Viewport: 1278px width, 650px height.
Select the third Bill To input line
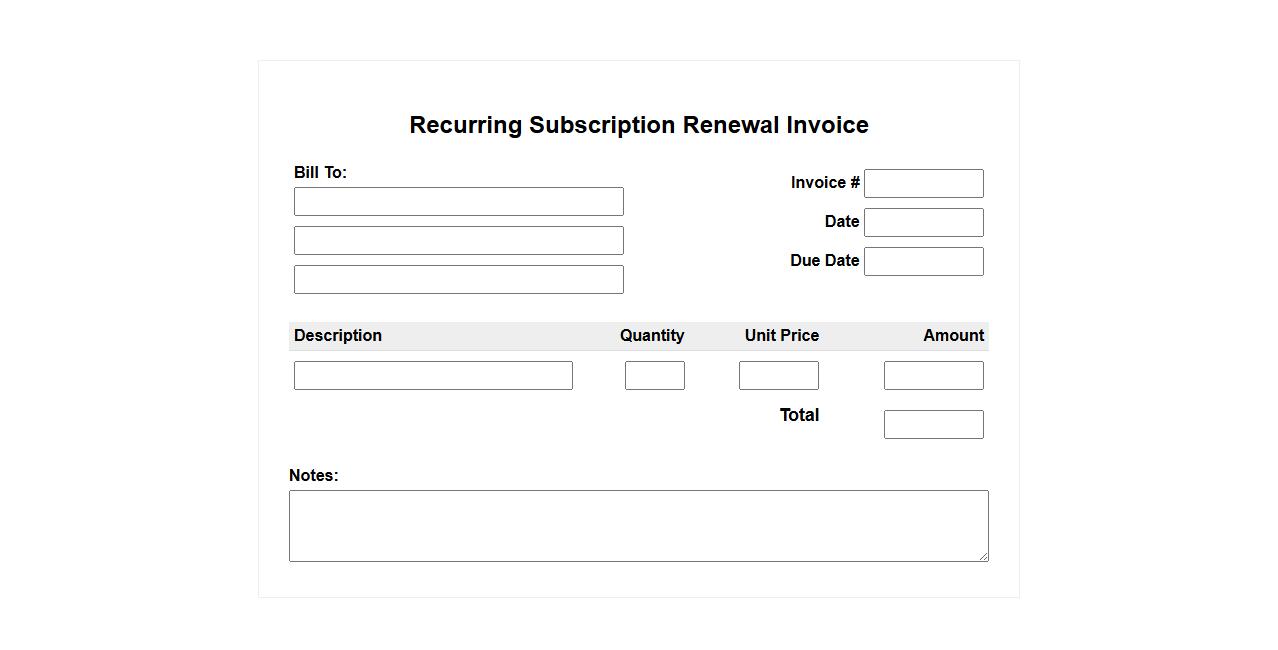(458, 279)
